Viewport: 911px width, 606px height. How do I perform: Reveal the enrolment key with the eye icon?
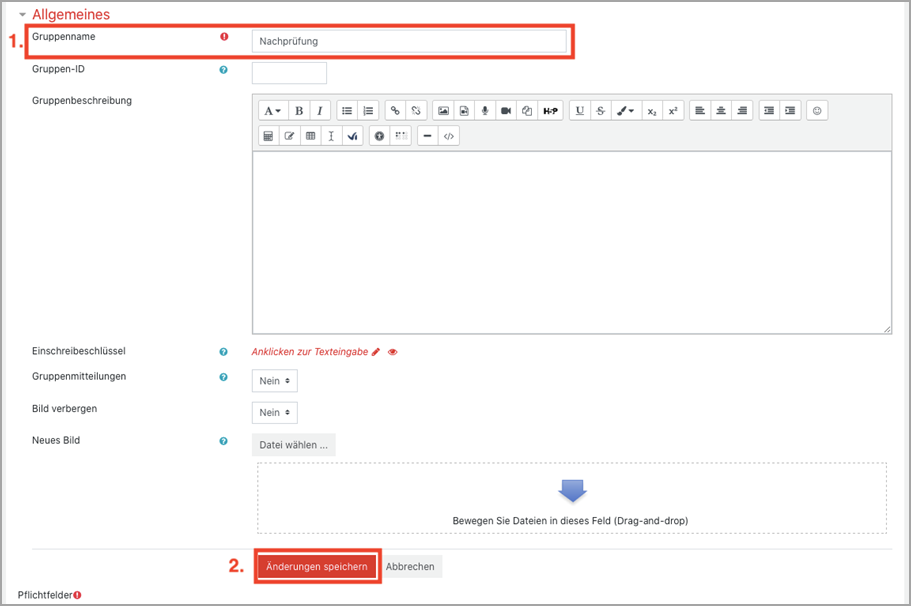click(393, 352)
